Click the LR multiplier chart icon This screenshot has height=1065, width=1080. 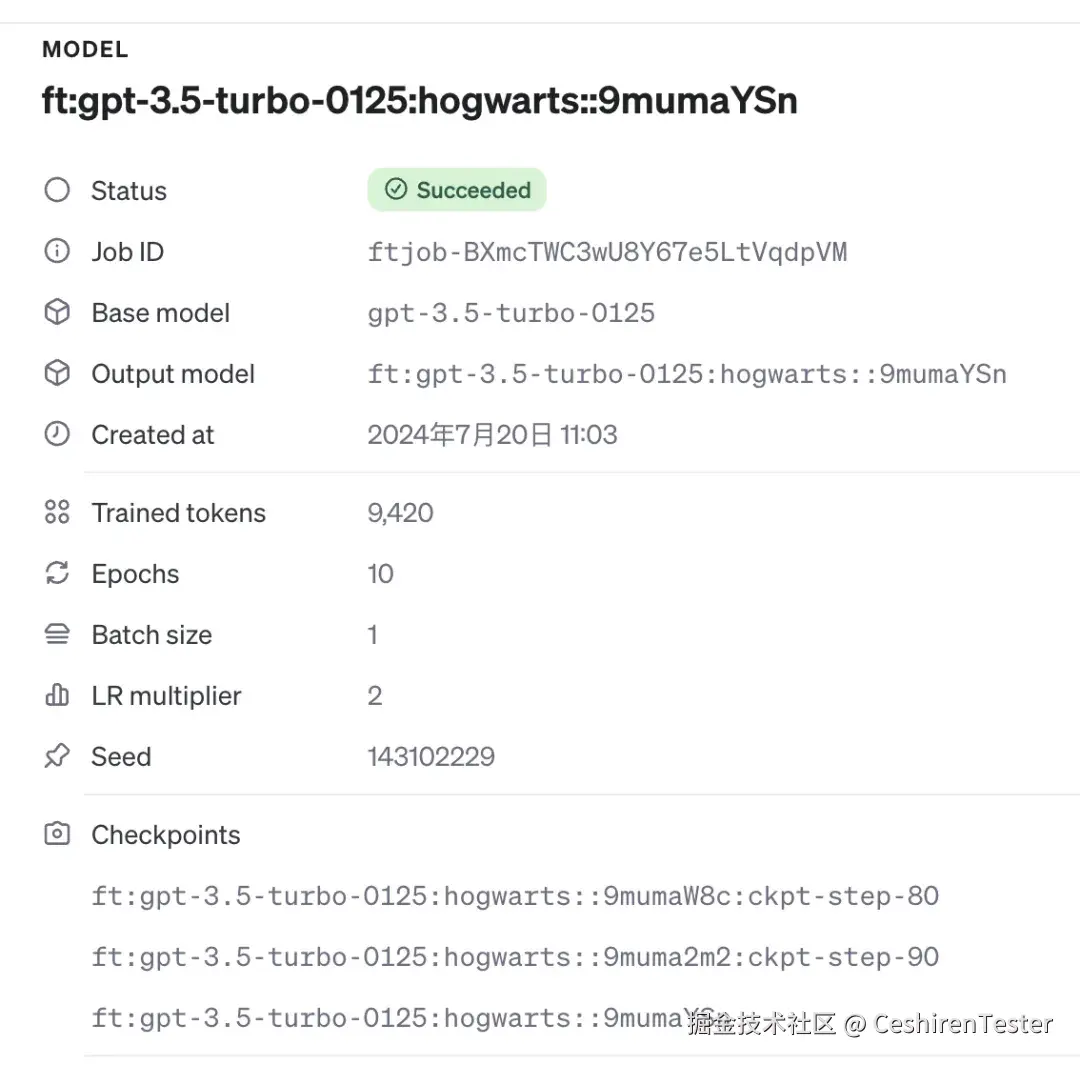(57, 696)
